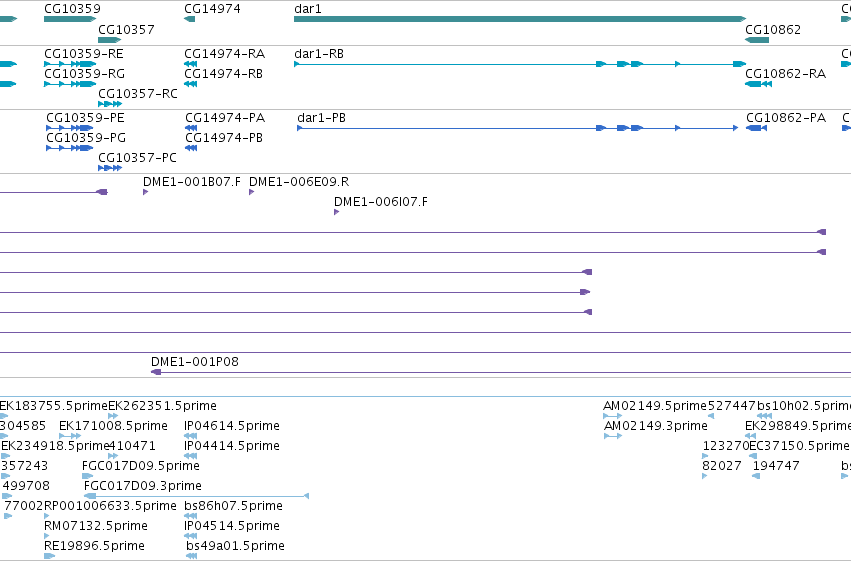Click the EK262351.5prime EST
851x561 pixels.
click(x=113, y=416)
